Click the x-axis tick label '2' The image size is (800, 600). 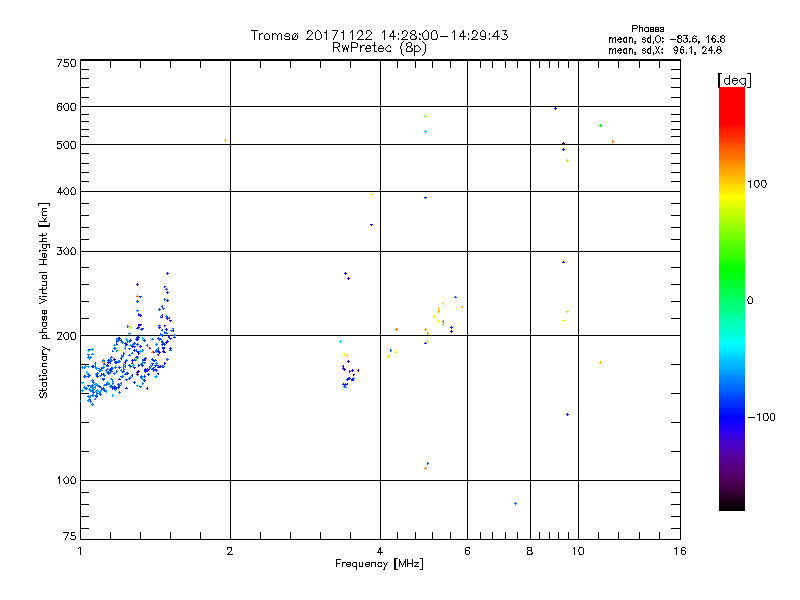click(x=230, y=551)
